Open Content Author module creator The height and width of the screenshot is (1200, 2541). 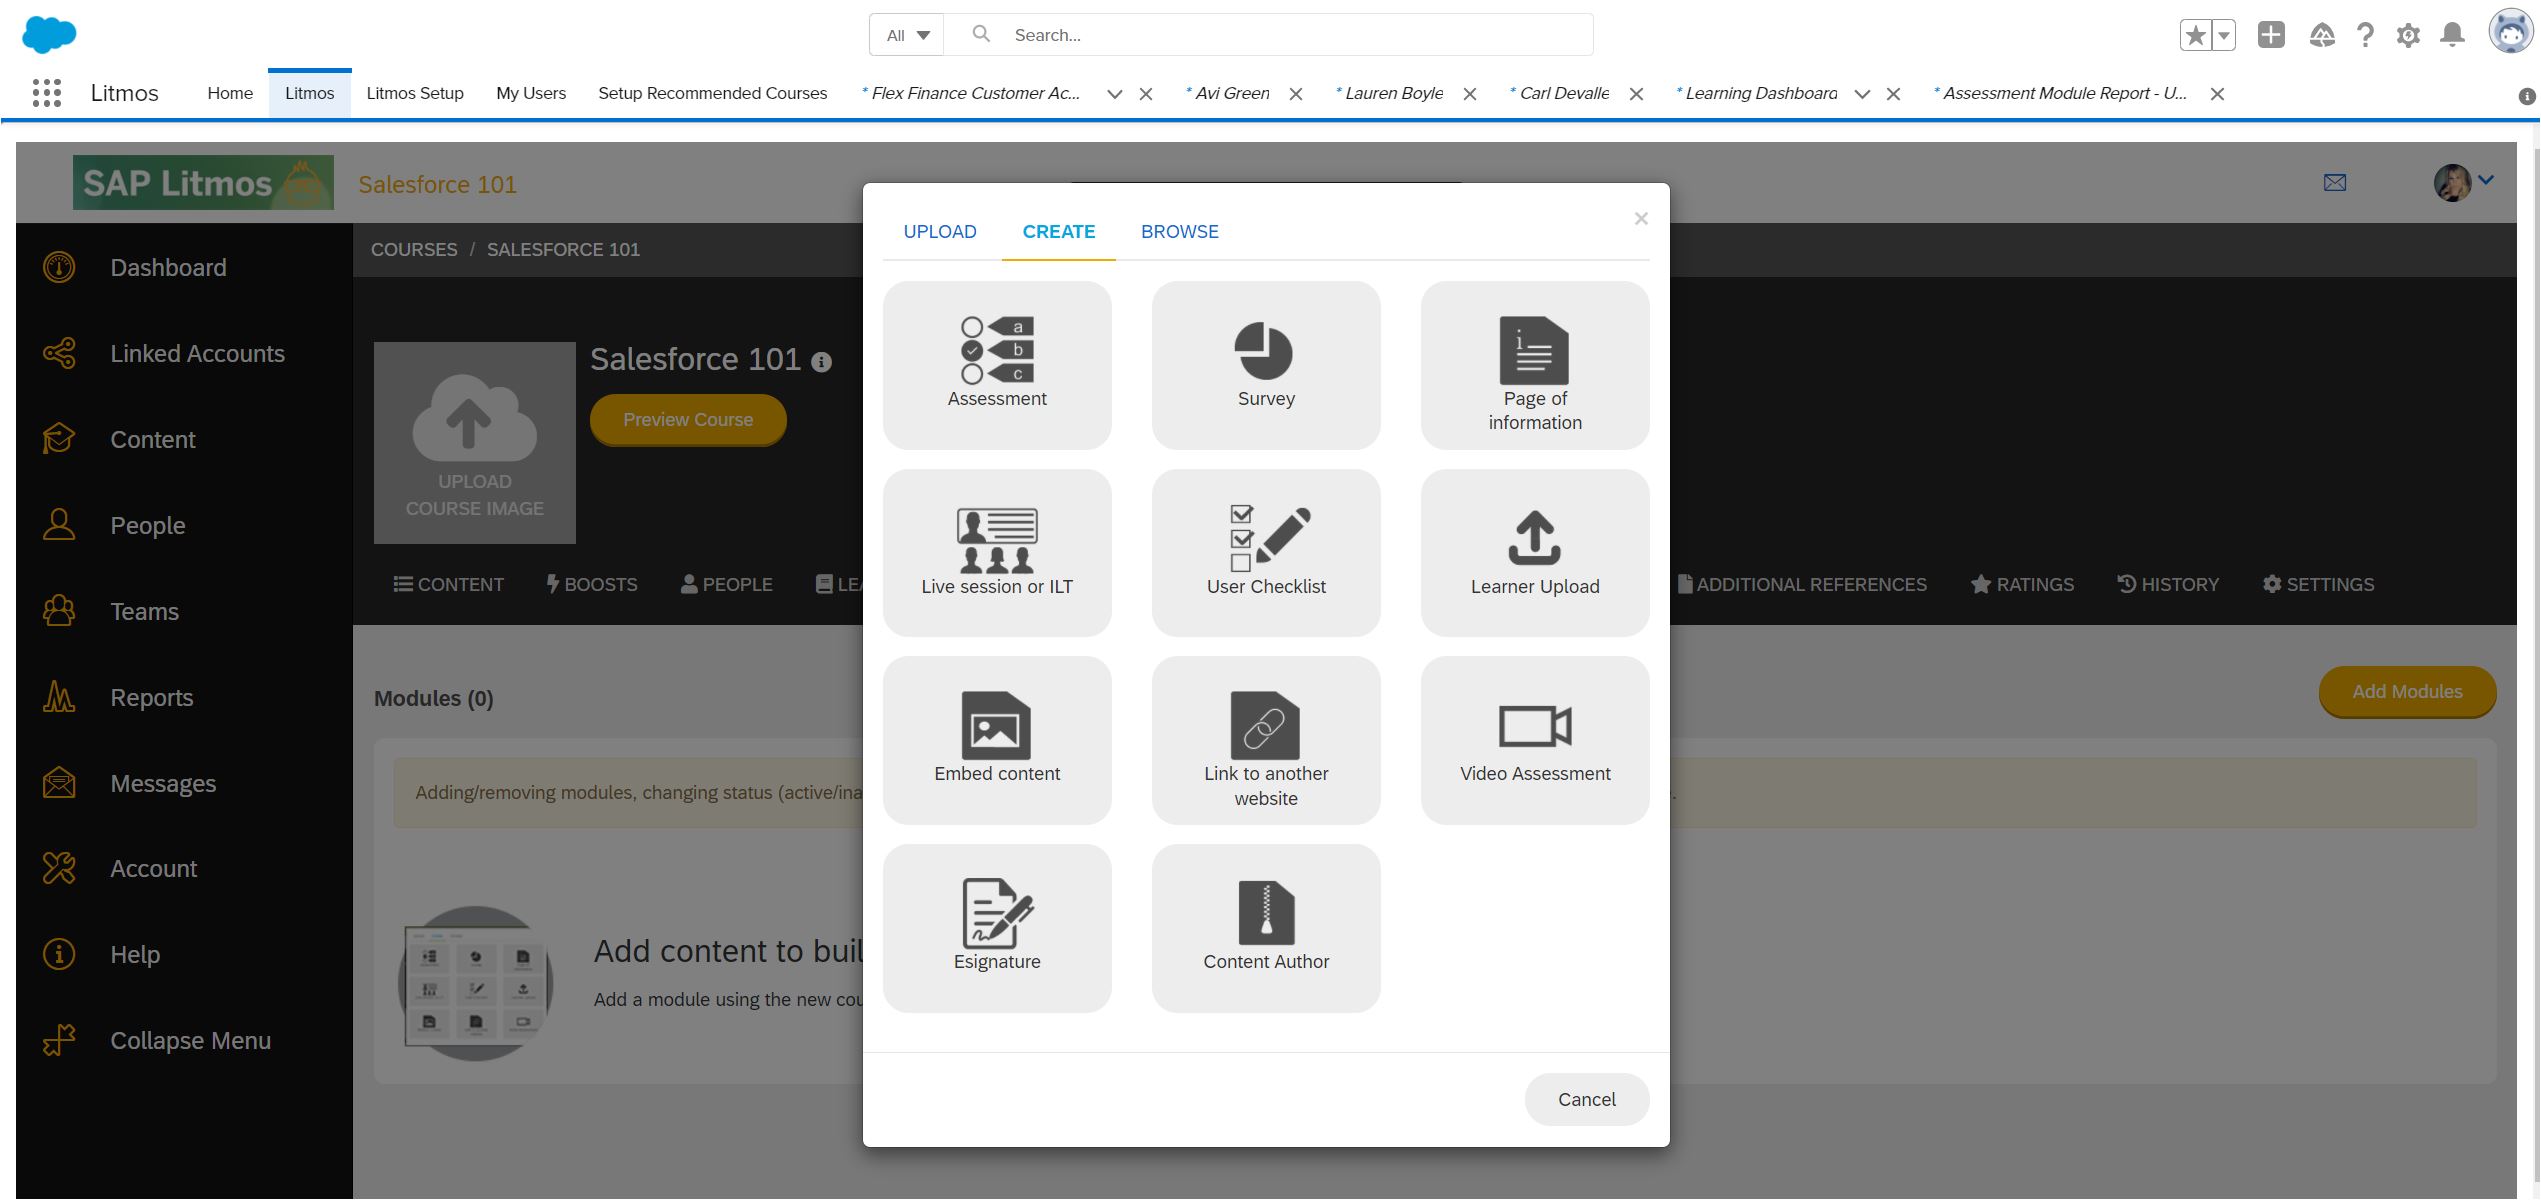click(x=1265, y=926)
